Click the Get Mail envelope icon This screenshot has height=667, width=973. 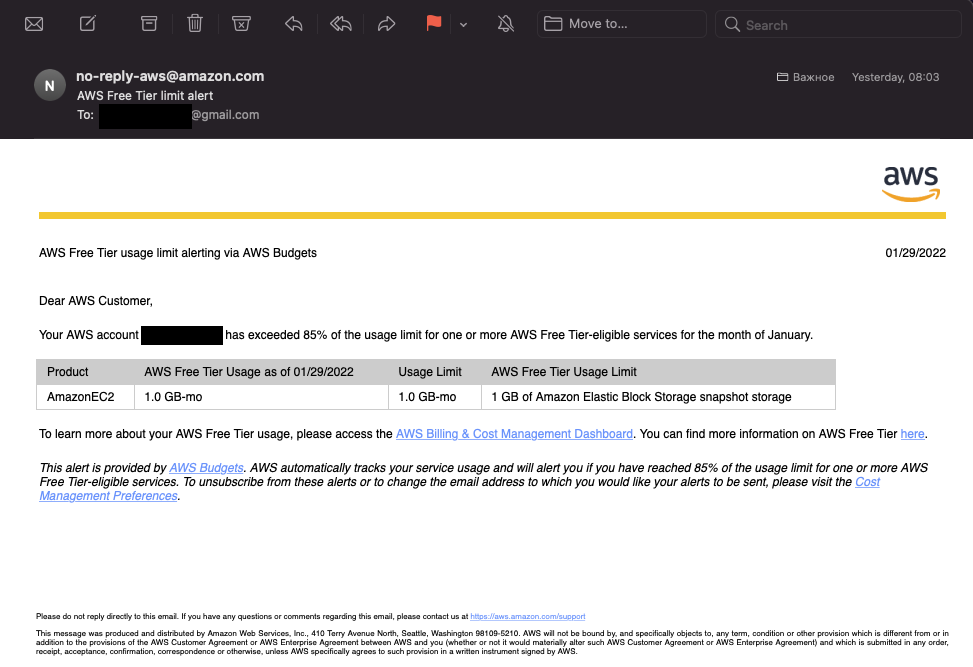point(34,24)
